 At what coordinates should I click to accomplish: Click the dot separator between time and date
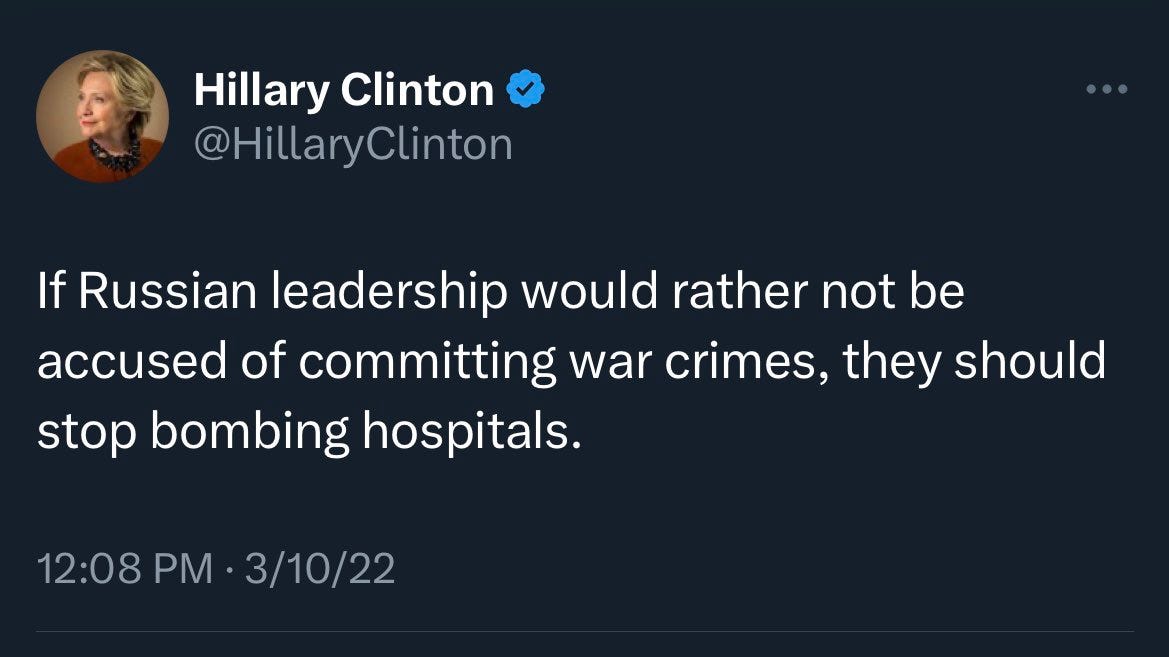[x=229, y=569]
